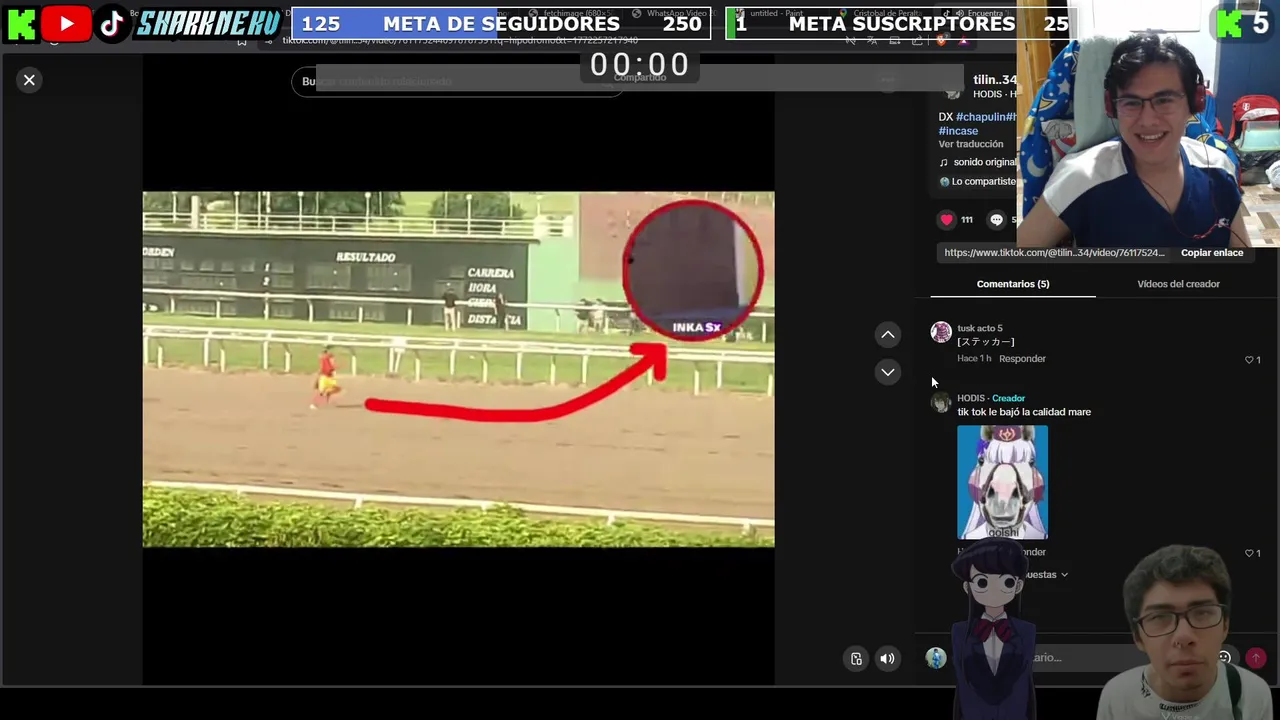Open the sonido original music link
The height and width of the screenshot is (720, 1280).
coord(984,162)
